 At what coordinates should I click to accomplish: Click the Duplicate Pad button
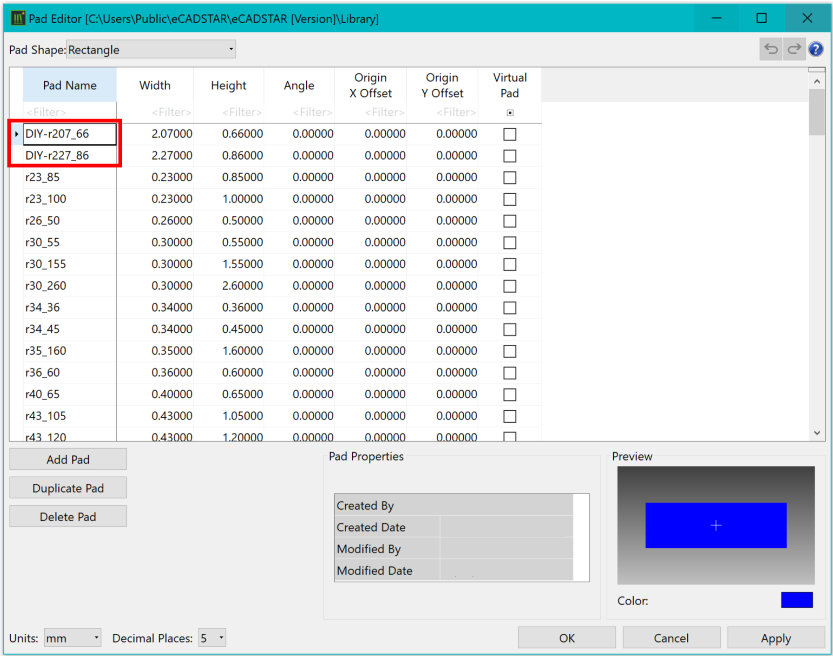[x=68, y=488]
